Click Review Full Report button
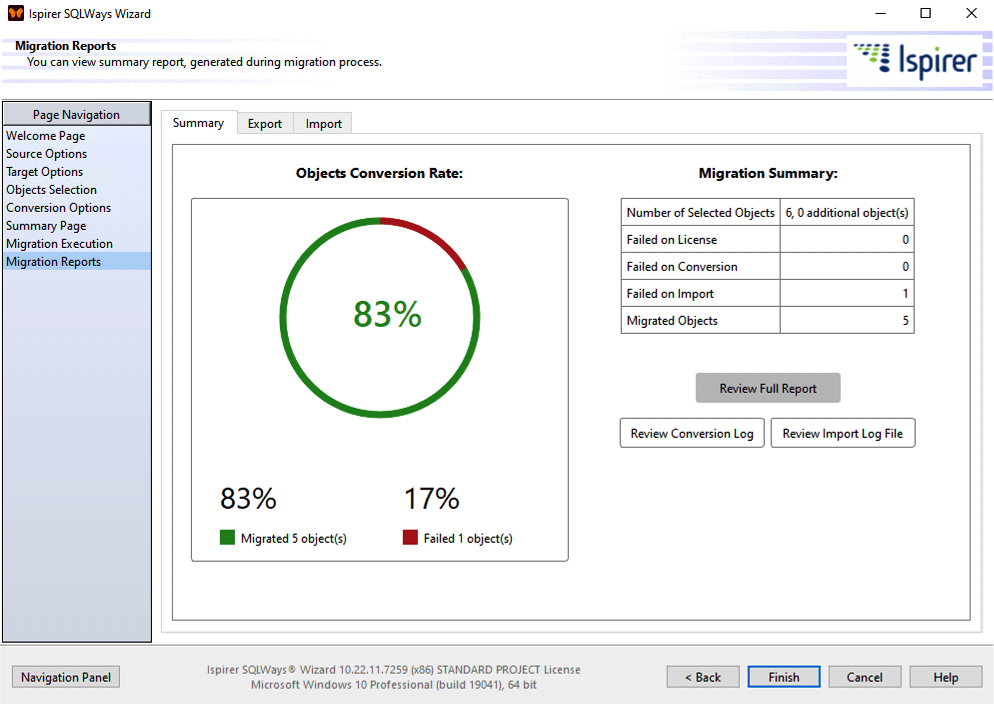Viewport: 994px width, 704px height. [x=768, y=388]
